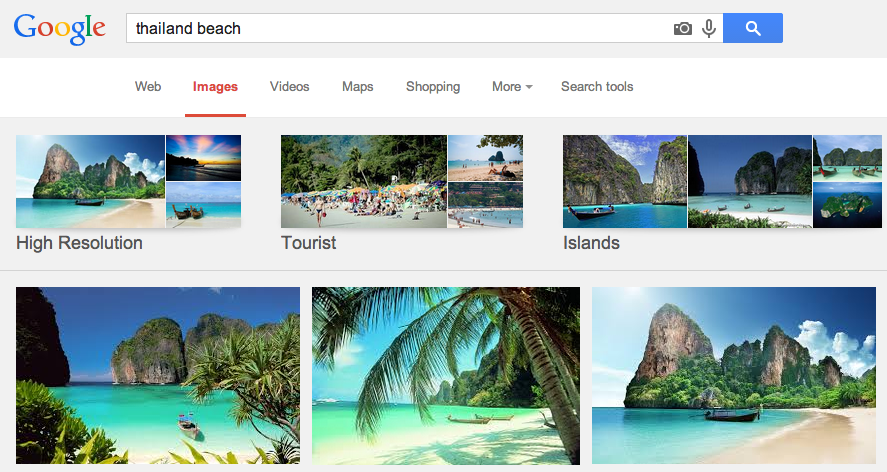Open Search tools options
The height and width of the screenshot is (472, 887).
point(597,87)
